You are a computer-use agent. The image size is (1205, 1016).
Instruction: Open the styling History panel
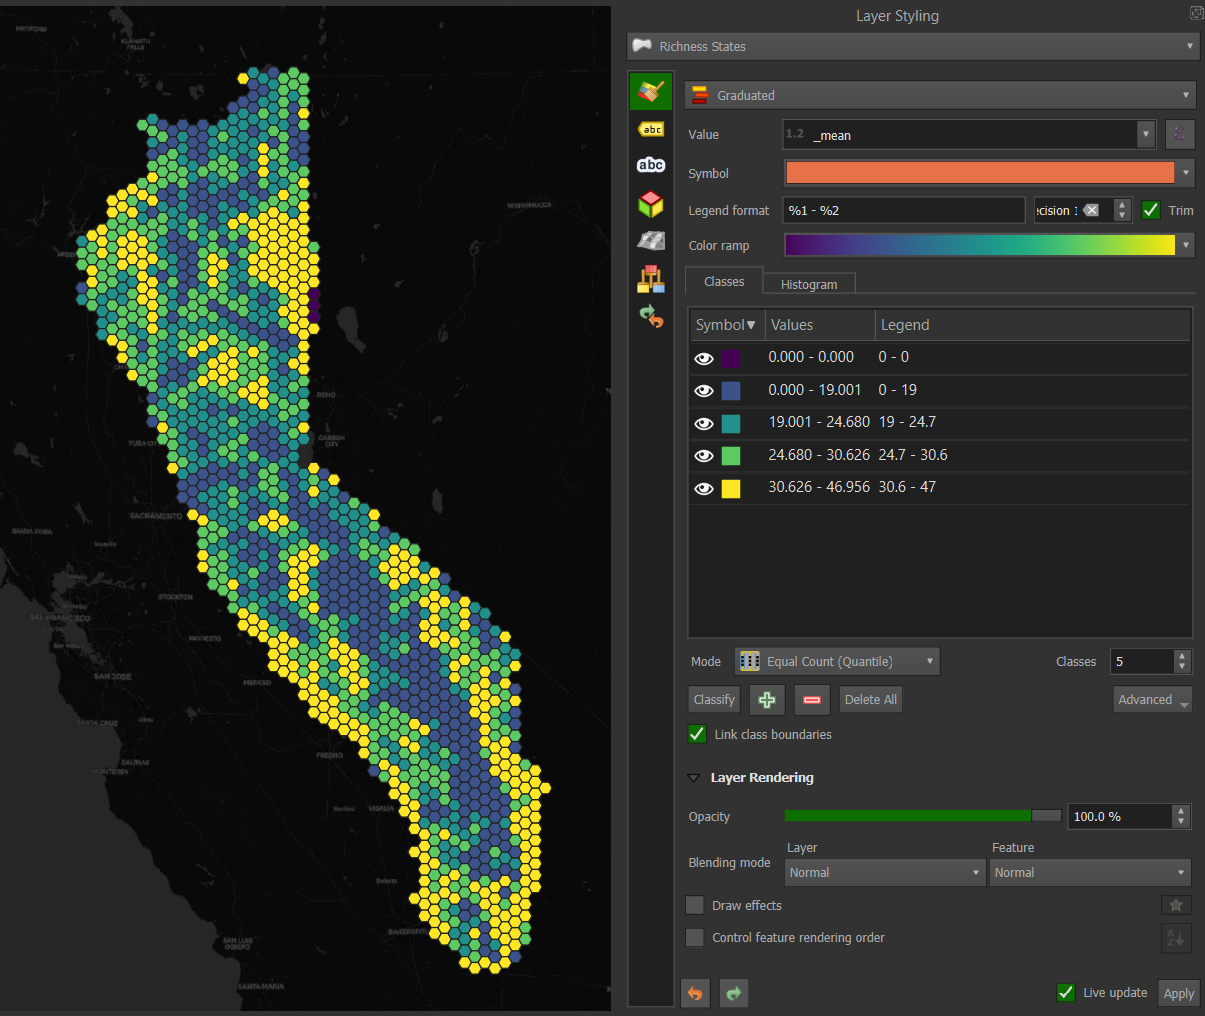click(651, 317)
